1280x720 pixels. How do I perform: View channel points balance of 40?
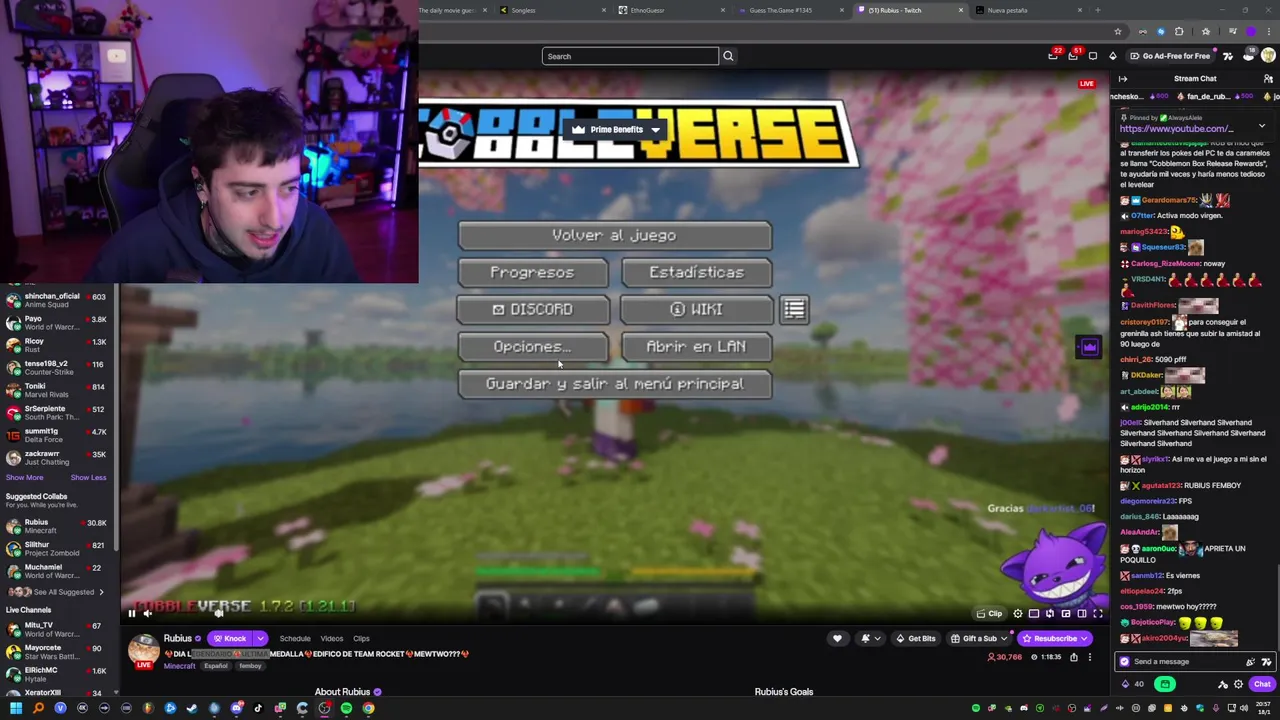(1132, 684)
